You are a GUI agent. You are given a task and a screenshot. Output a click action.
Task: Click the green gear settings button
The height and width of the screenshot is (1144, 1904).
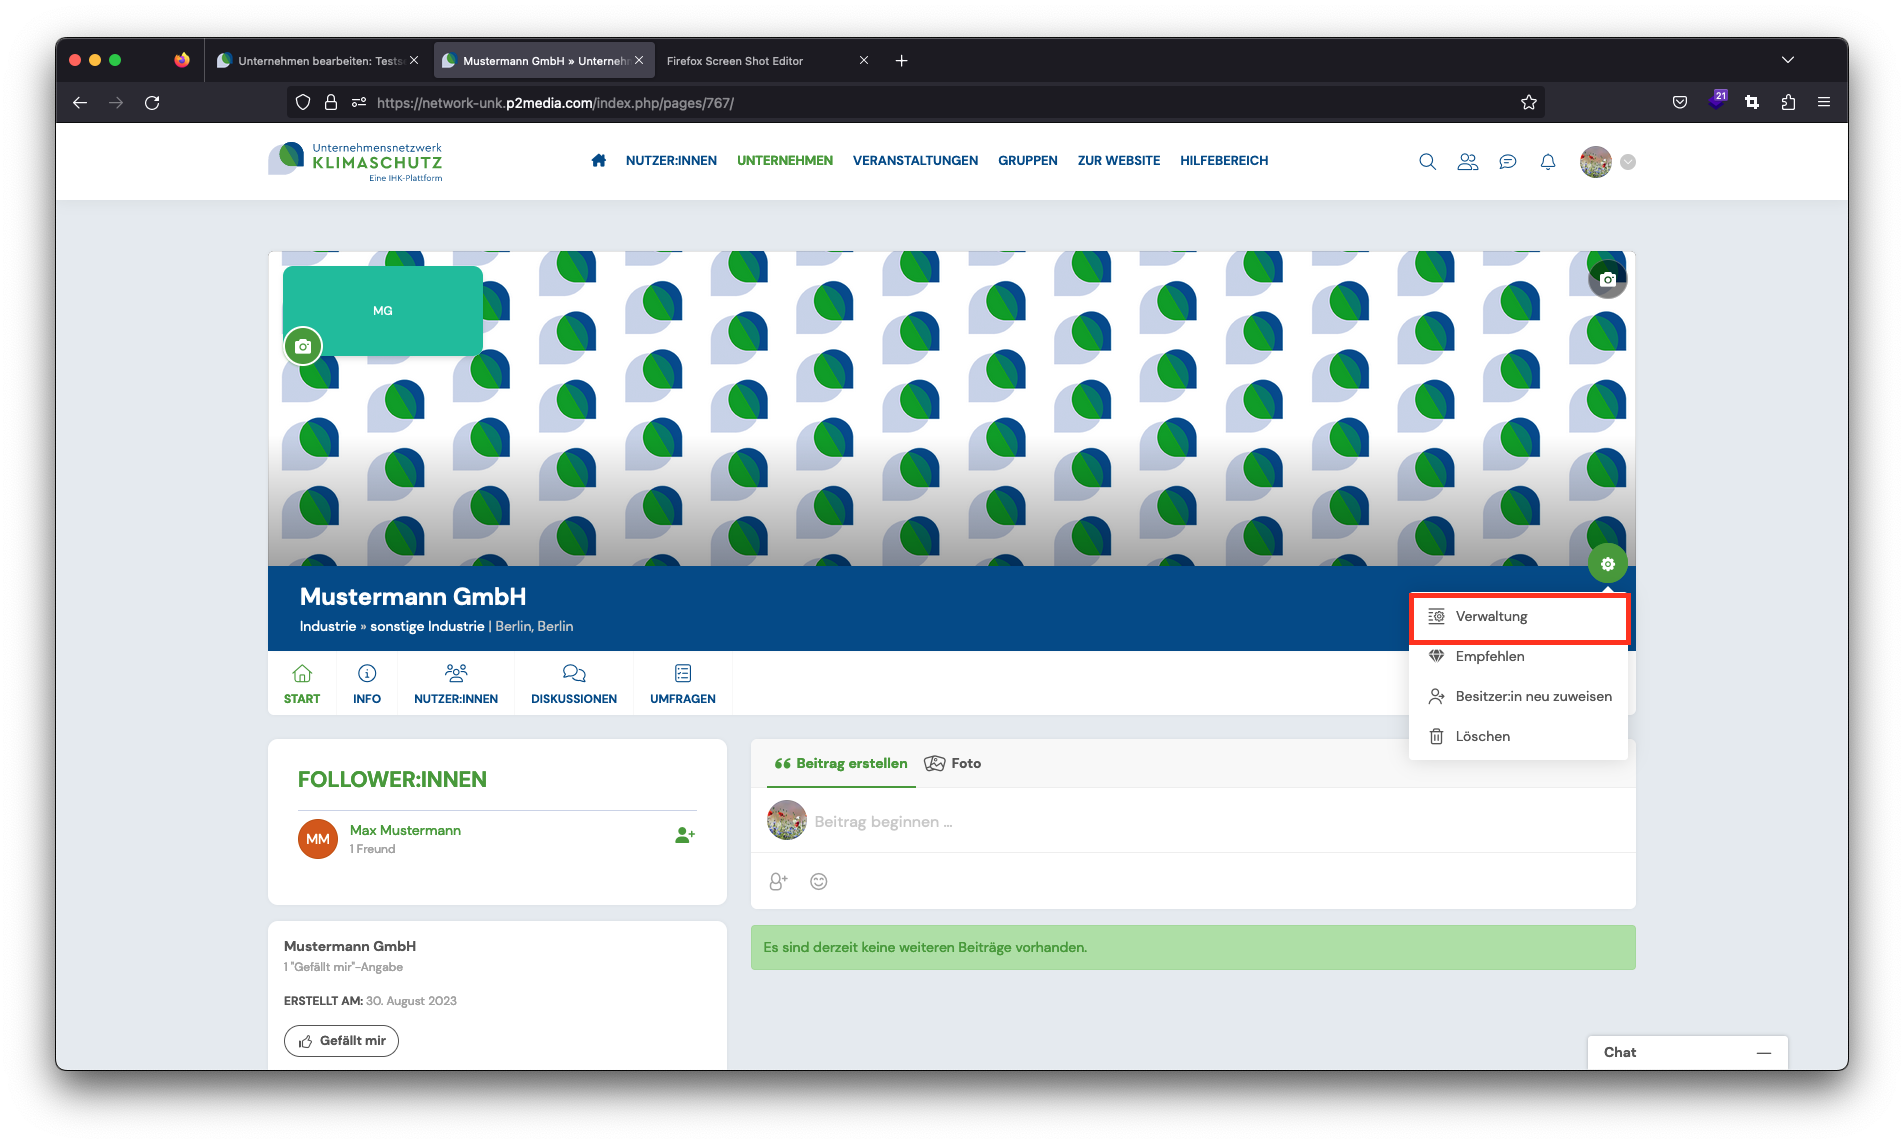tap(1607, 564)
